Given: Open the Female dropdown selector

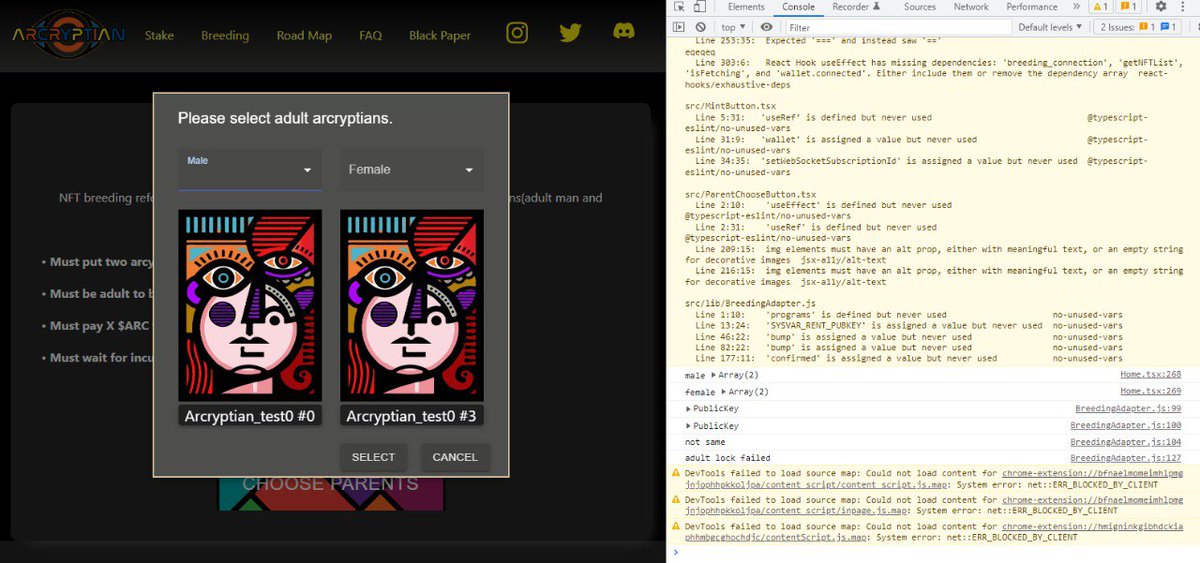Looking at the screenshot, I should coord(411,170).
